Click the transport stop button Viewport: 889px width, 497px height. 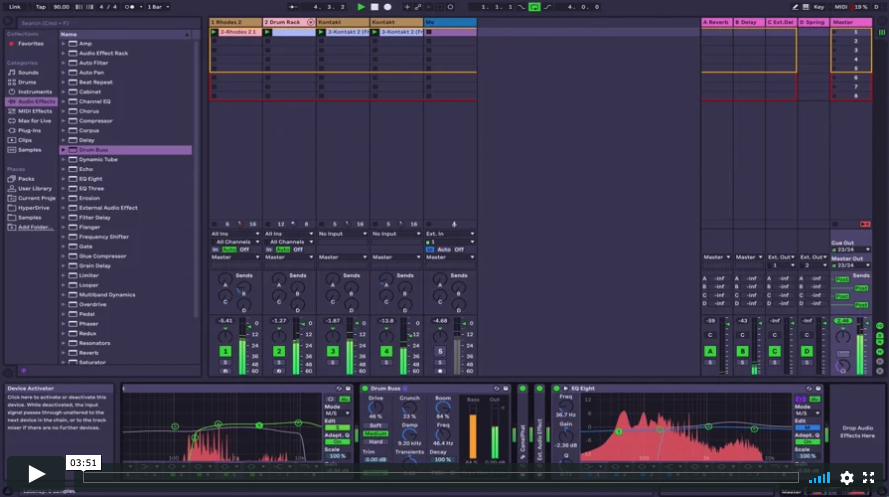374,7
